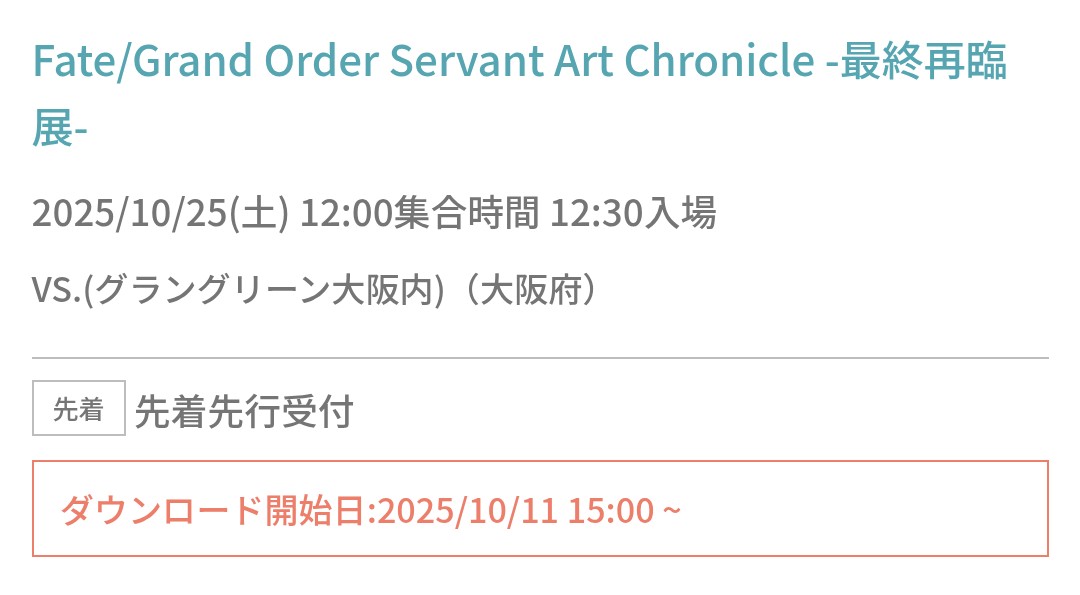Click the 12:30入場 entry time
Screen dimensions: 1080x595
(x=633, y=213)
